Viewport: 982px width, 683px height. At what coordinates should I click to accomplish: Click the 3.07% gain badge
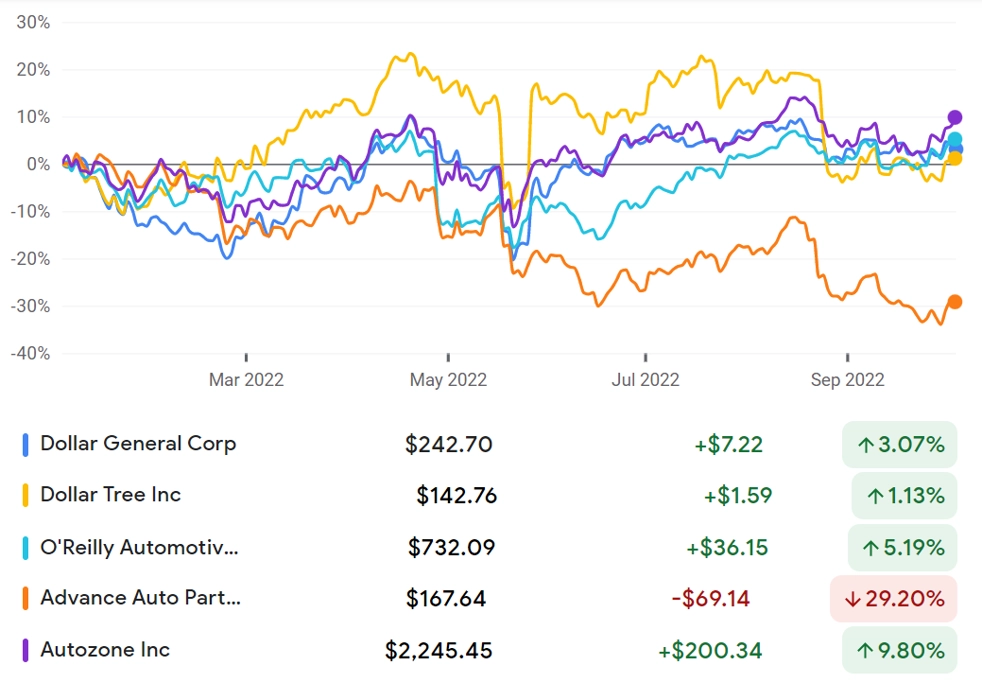tap(899, 444)
